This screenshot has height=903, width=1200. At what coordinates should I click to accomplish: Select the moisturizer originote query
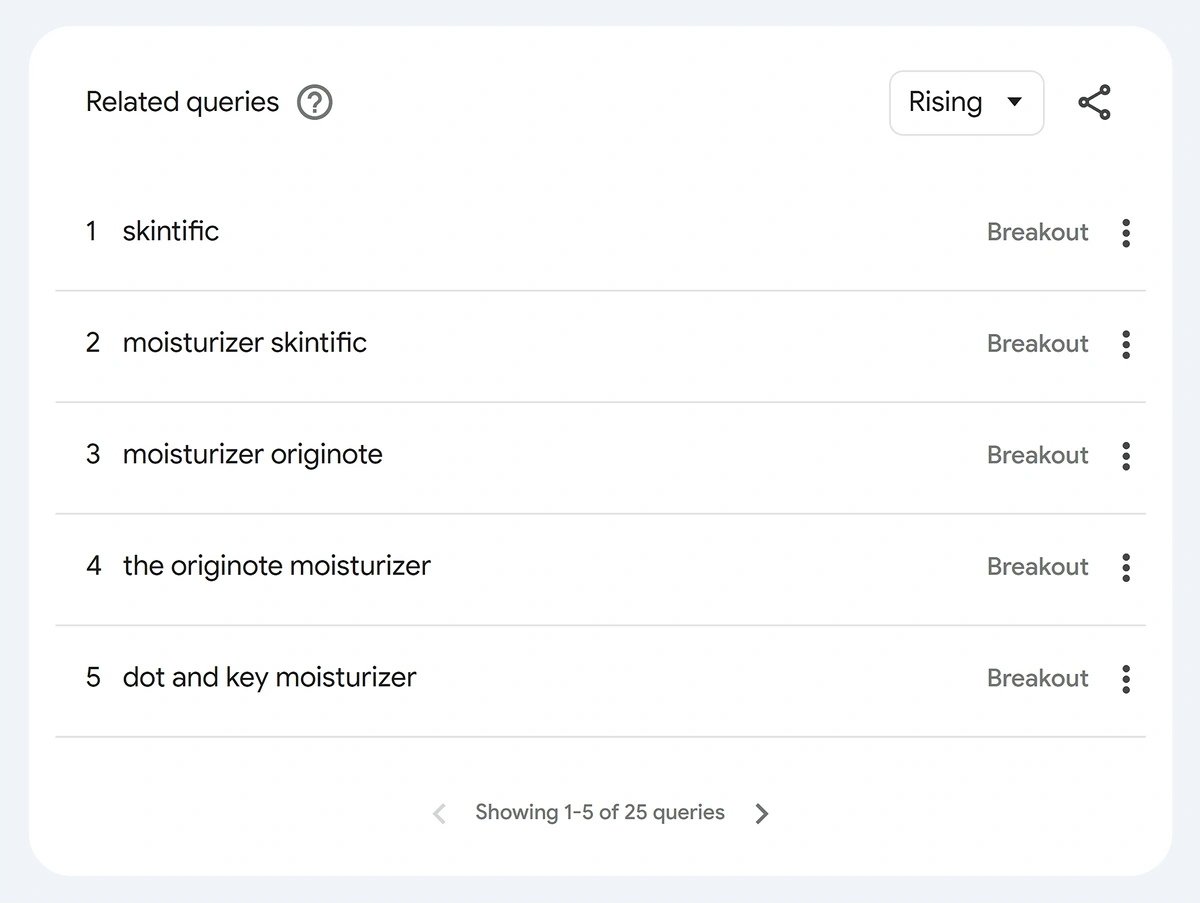coord(252,455)
